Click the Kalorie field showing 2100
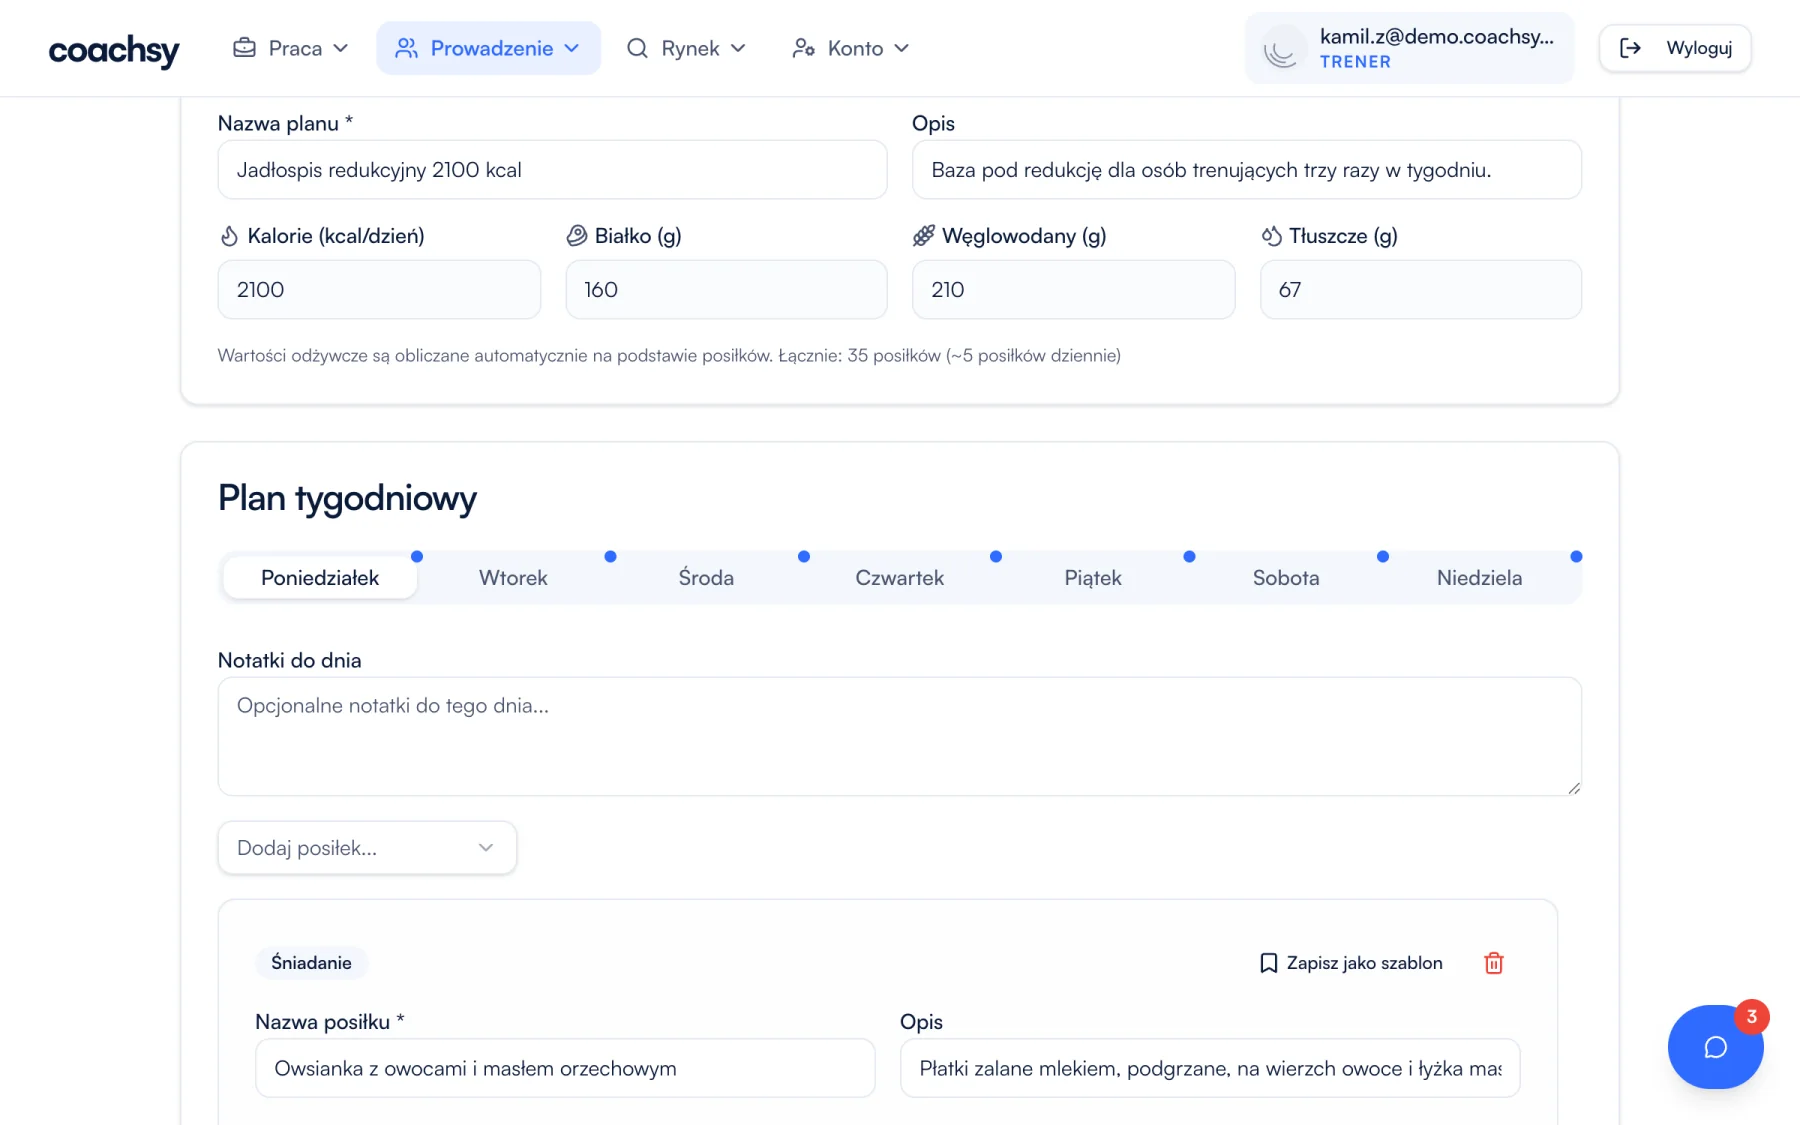Viewport: 1800px width, 1125px height. pyautogui.click(x=379, y=290)
